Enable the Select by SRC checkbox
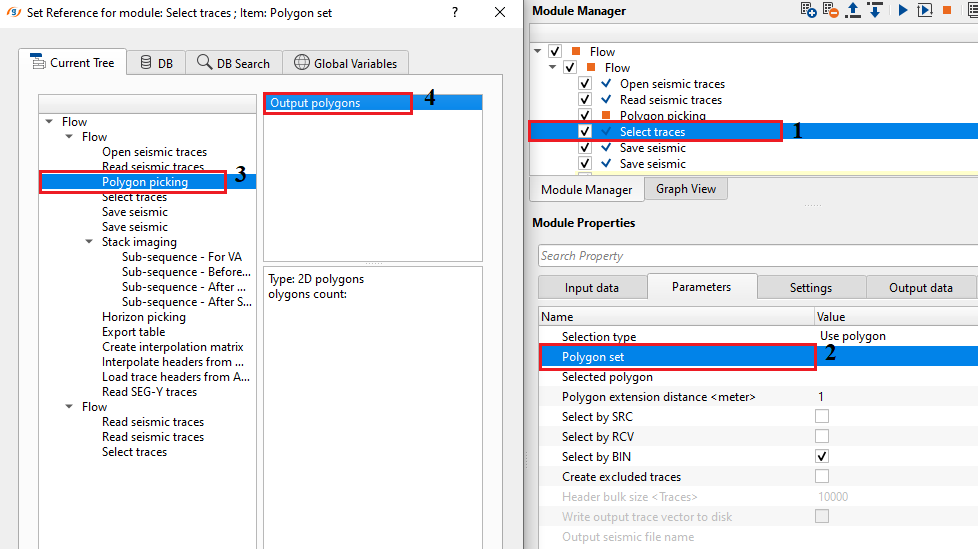 (x=822, y=417)
